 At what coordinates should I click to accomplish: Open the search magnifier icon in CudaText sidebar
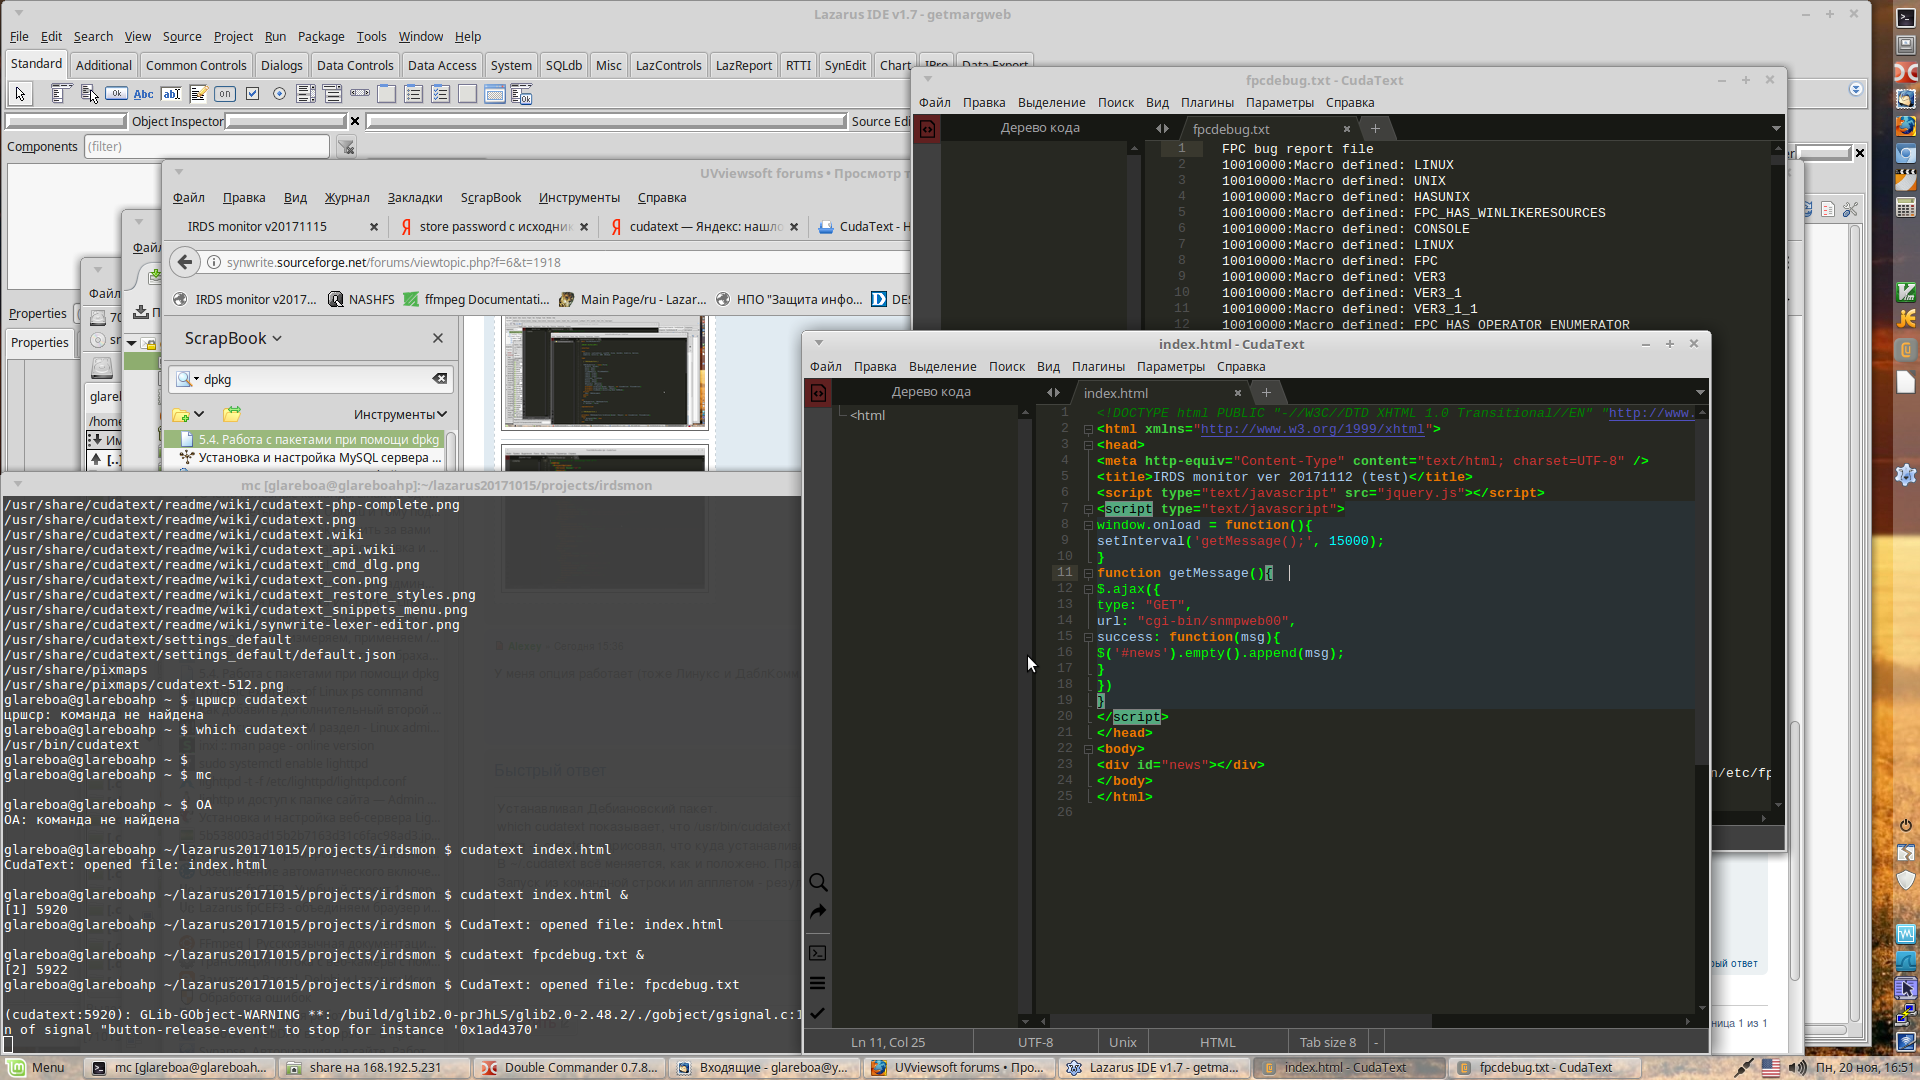point(818,882)
